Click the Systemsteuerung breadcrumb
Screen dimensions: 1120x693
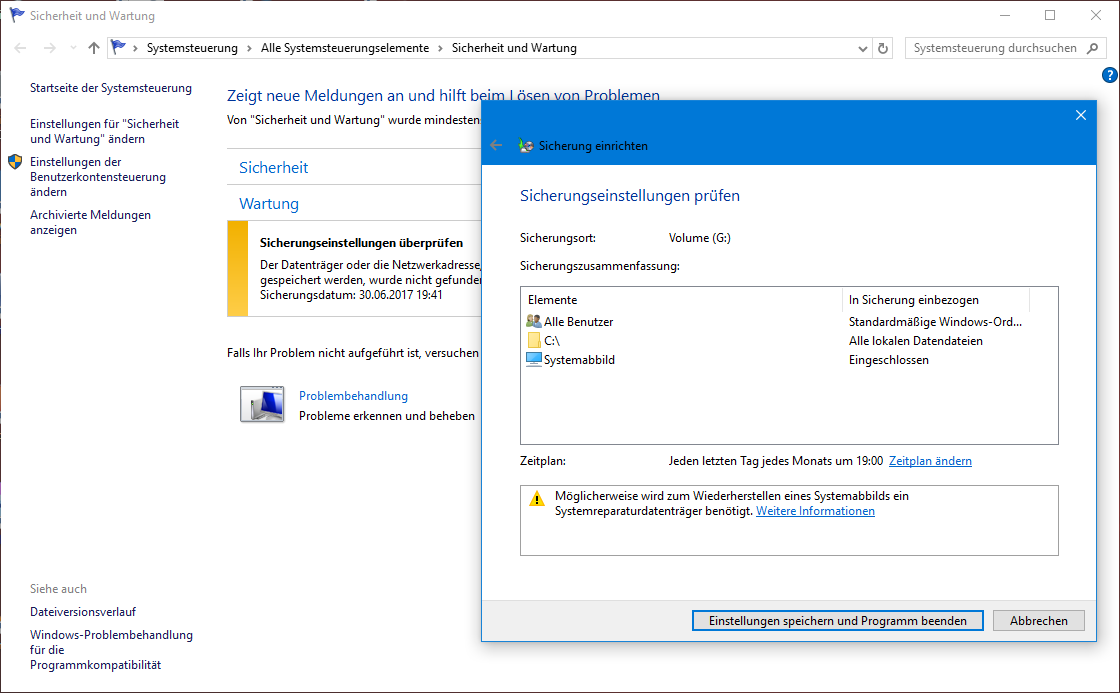click(x=192, y=48)
